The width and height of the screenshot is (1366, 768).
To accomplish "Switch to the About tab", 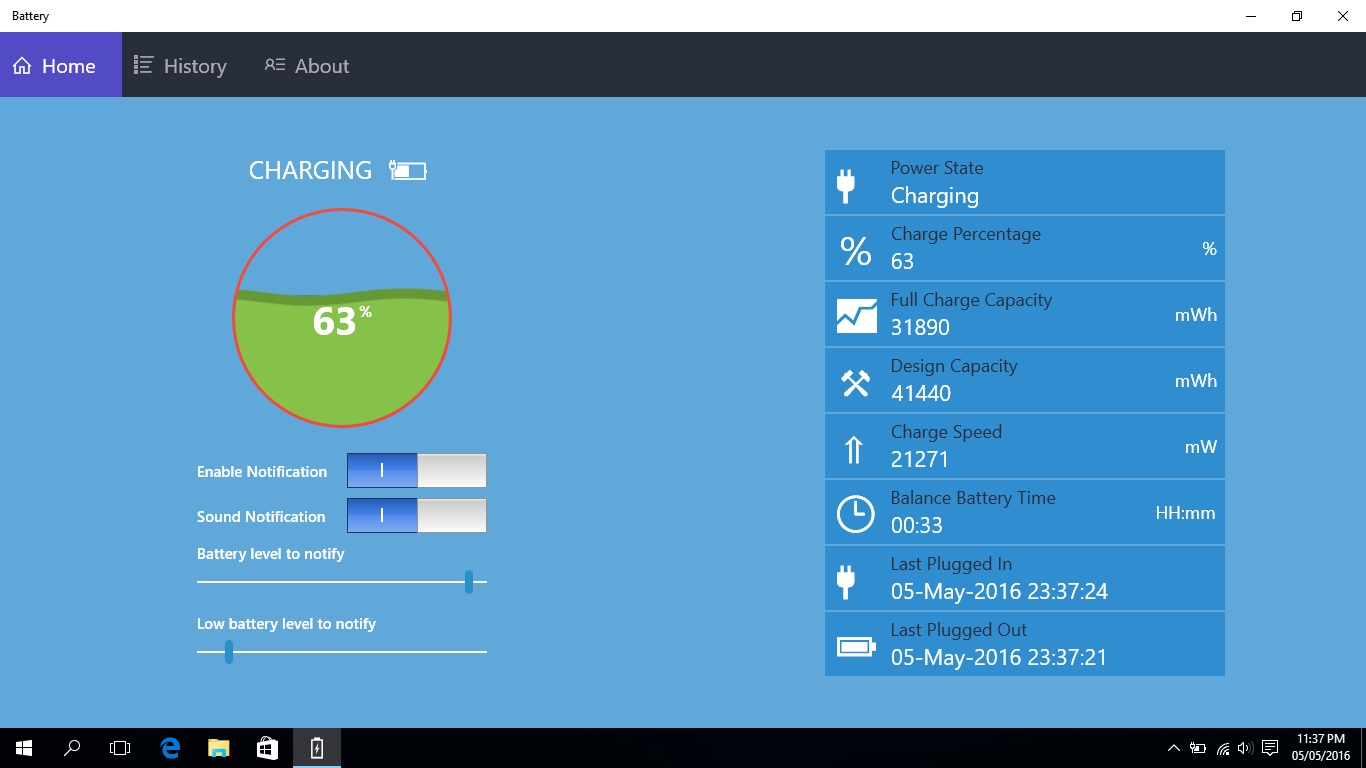I will (307, 66).
